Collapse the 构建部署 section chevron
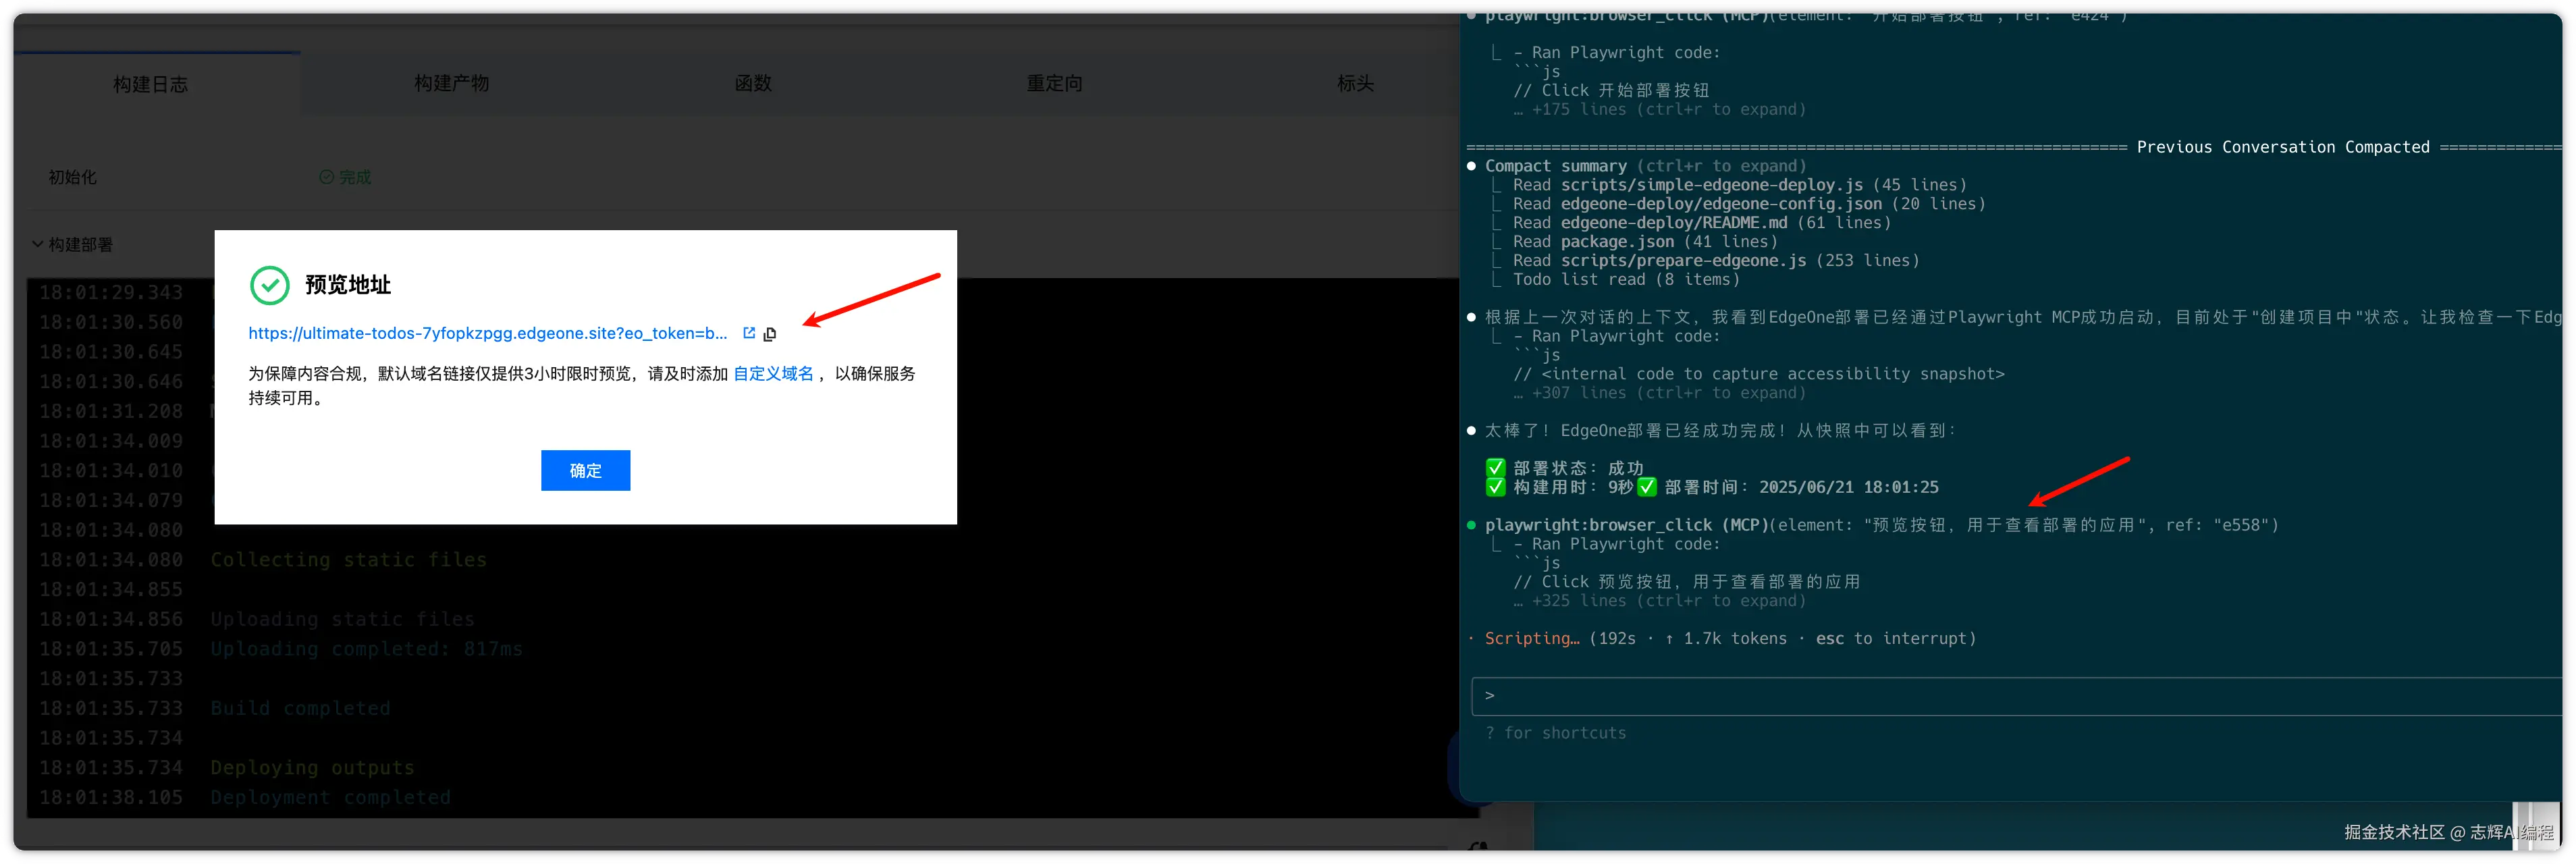 coord(38,244)
